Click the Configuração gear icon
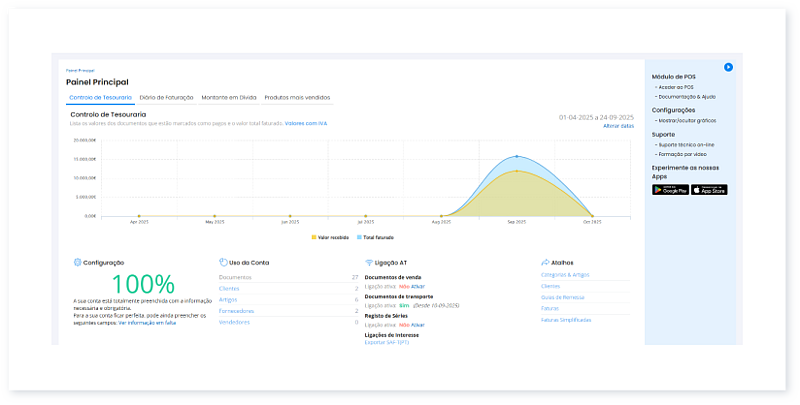 [77, 262]
